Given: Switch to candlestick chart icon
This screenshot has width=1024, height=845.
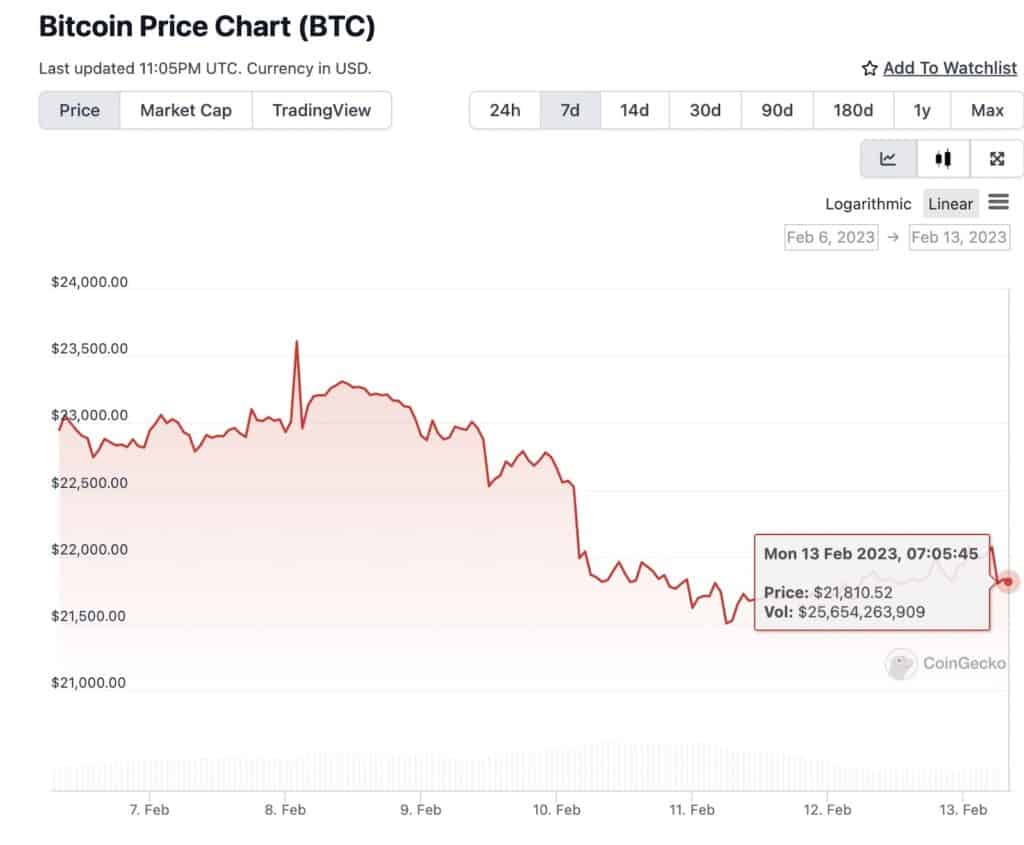Looking at the screenshot, I should coord(943,159).
